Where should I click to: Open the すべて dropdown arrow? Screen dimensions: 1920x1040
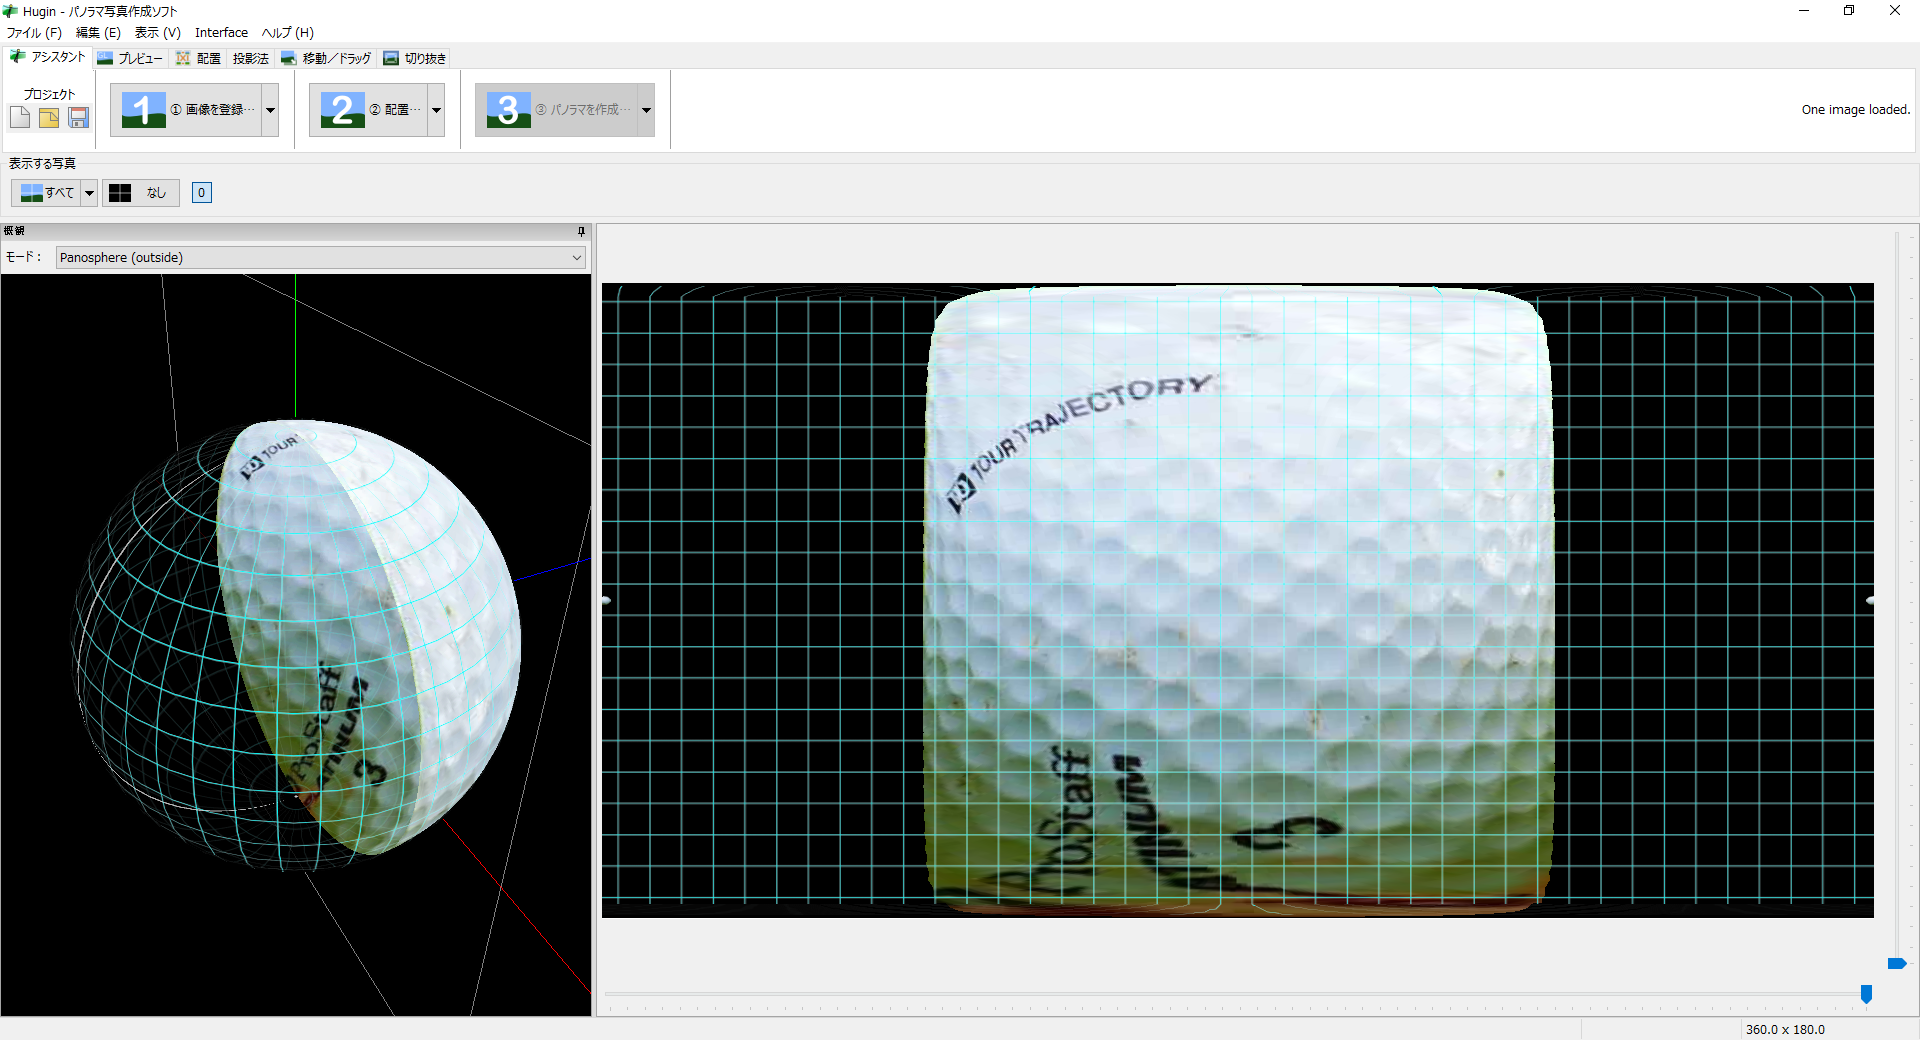coord(89,193)
